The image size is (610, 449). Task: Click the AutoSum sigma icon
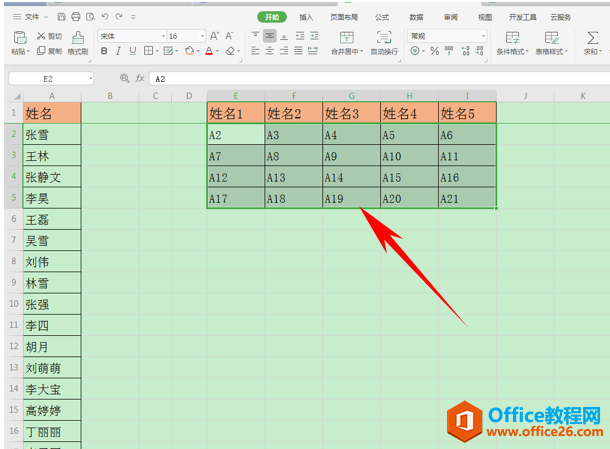[592, 38]
